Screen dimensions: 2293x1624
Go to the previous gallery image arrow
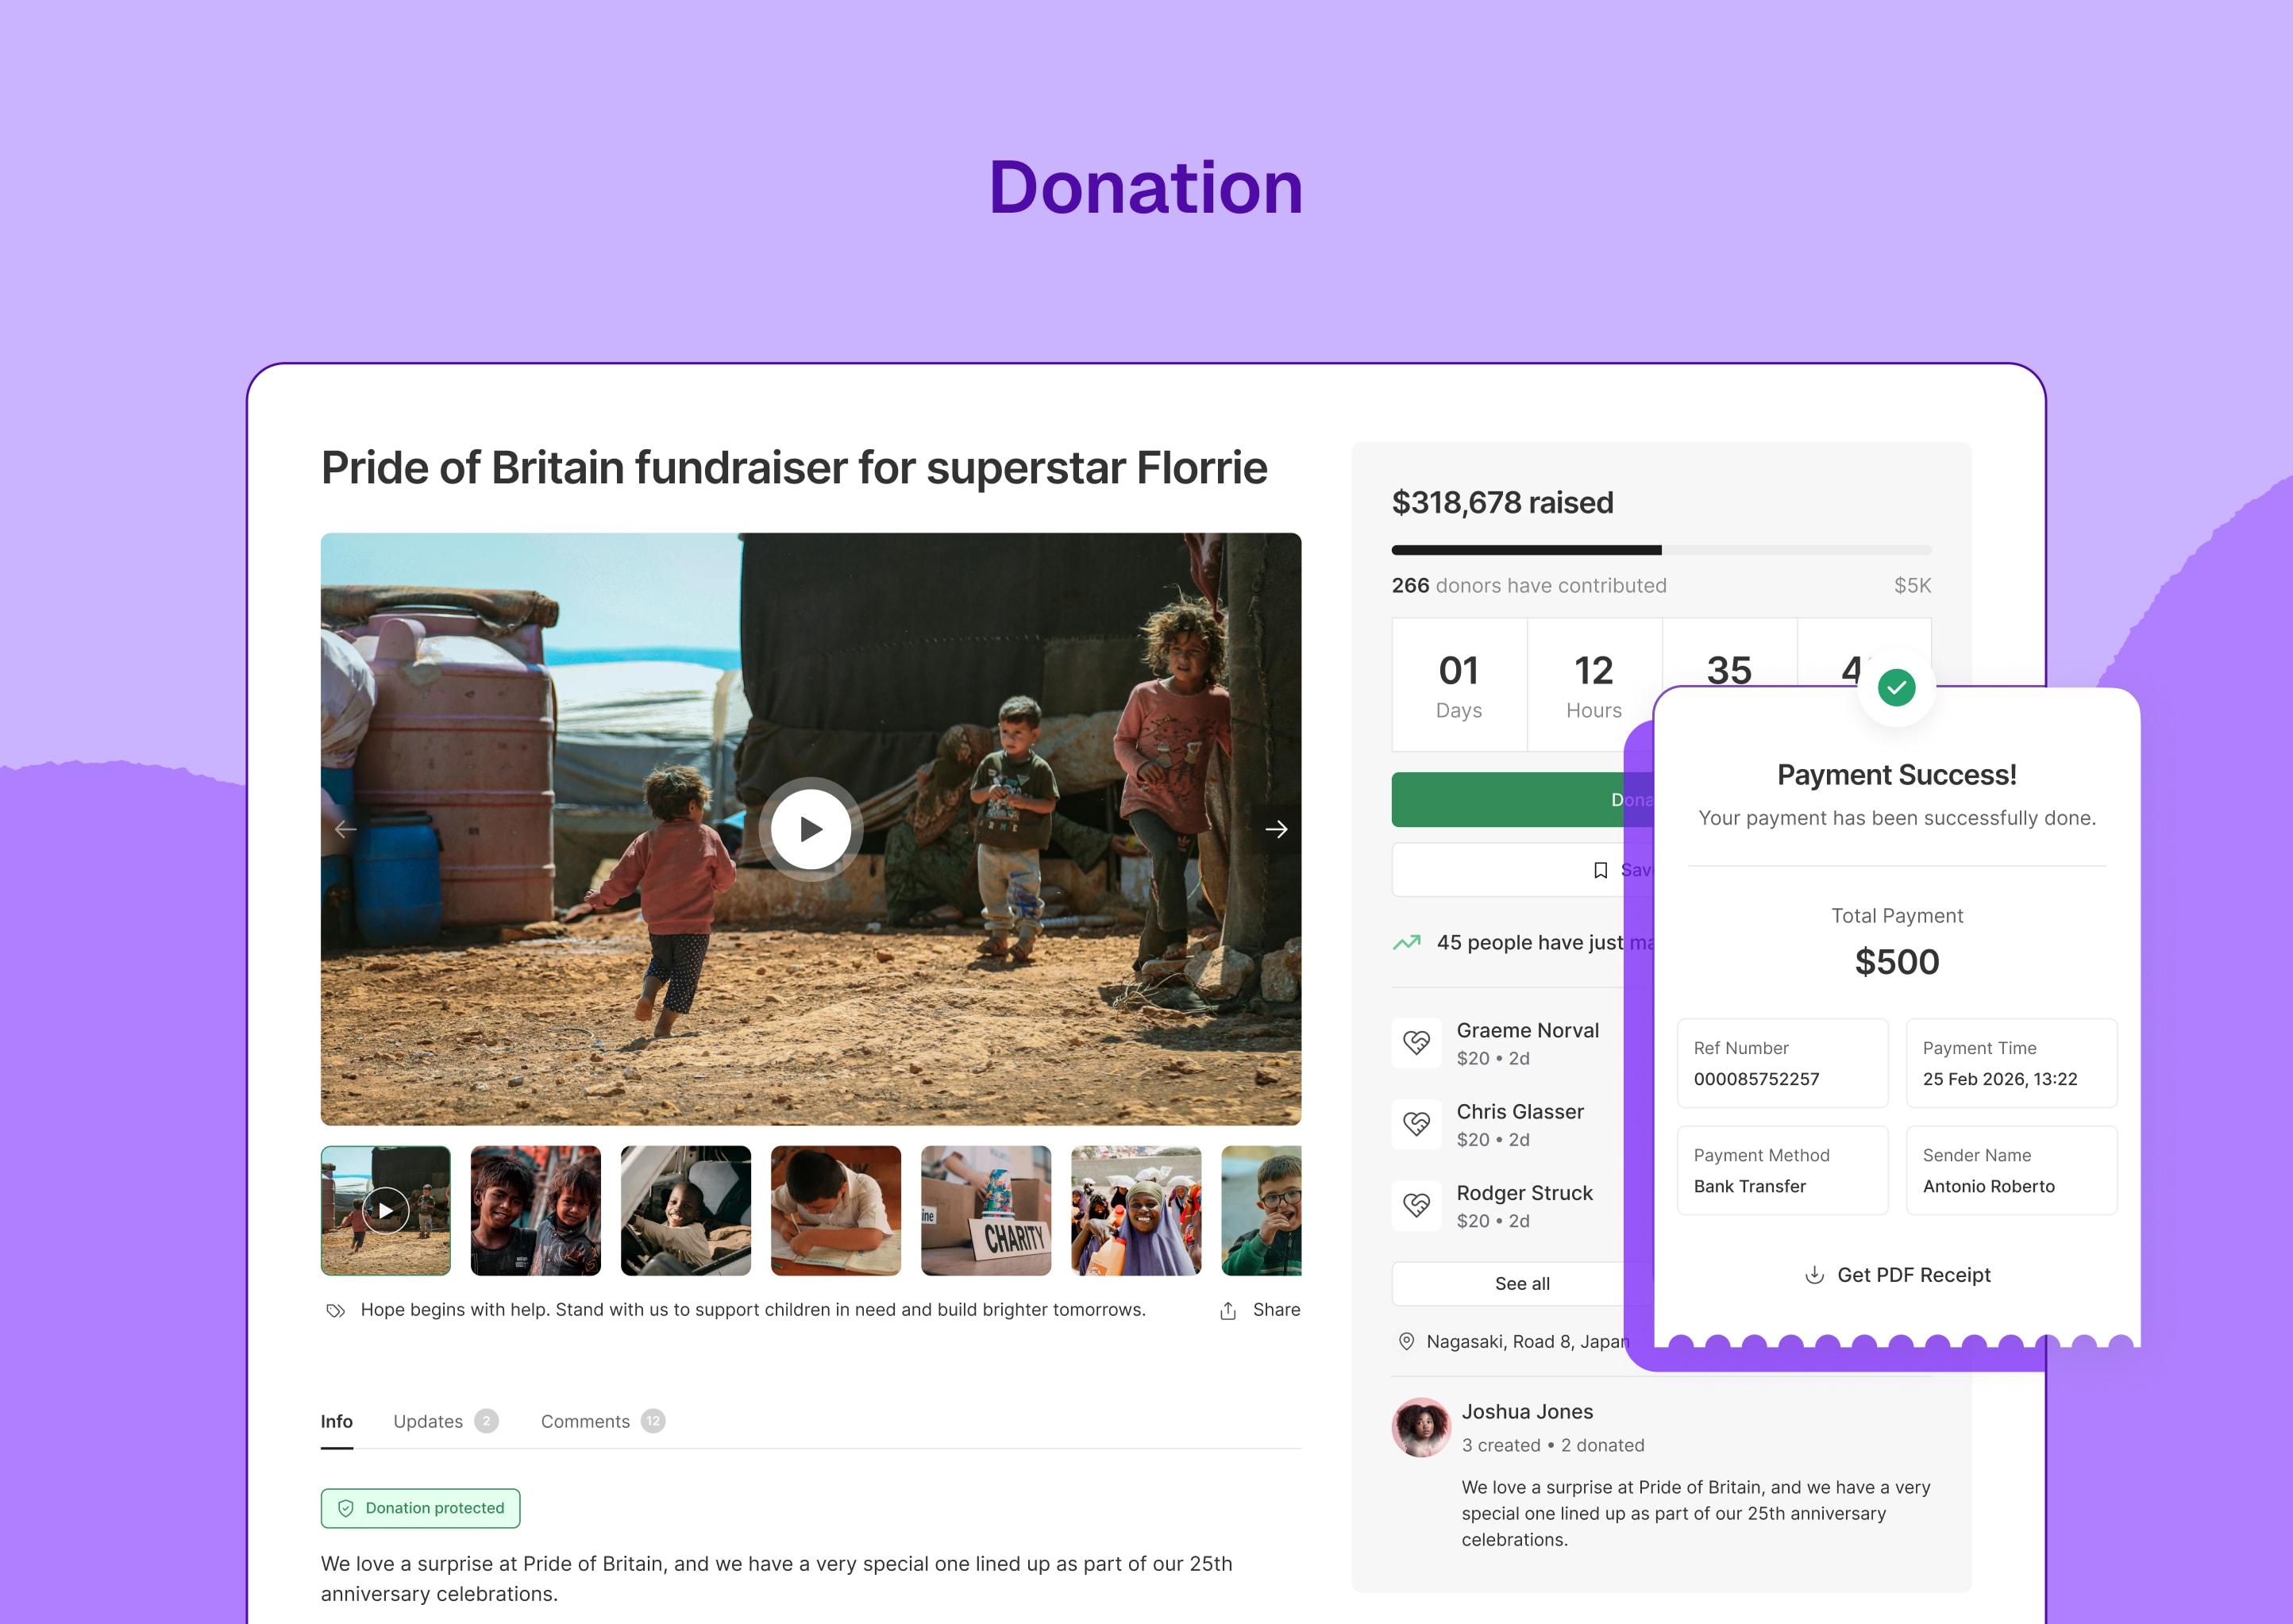(x=346, y=829)
